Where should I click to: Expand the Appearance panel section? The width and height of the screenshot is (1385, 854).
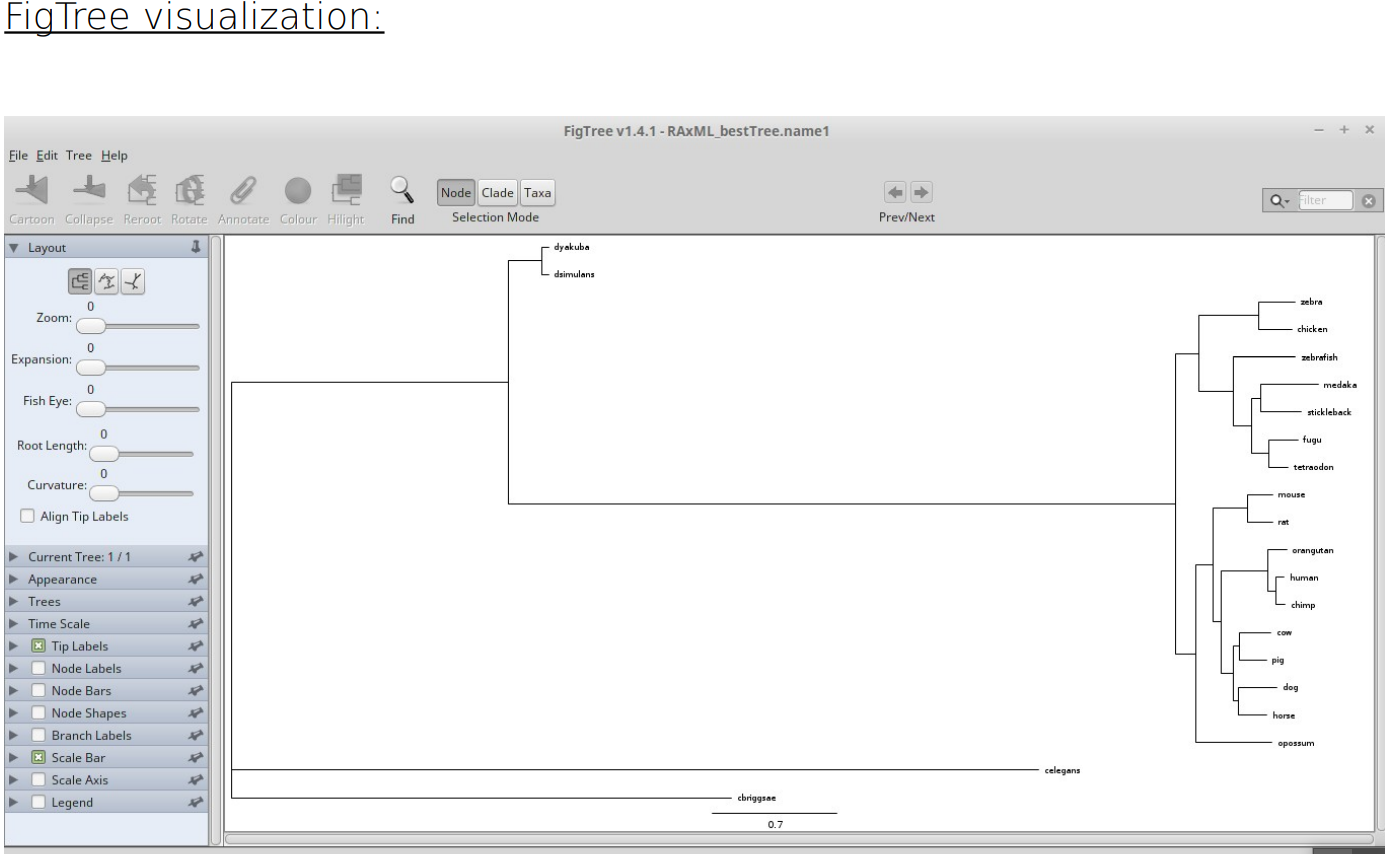[62, 579]
